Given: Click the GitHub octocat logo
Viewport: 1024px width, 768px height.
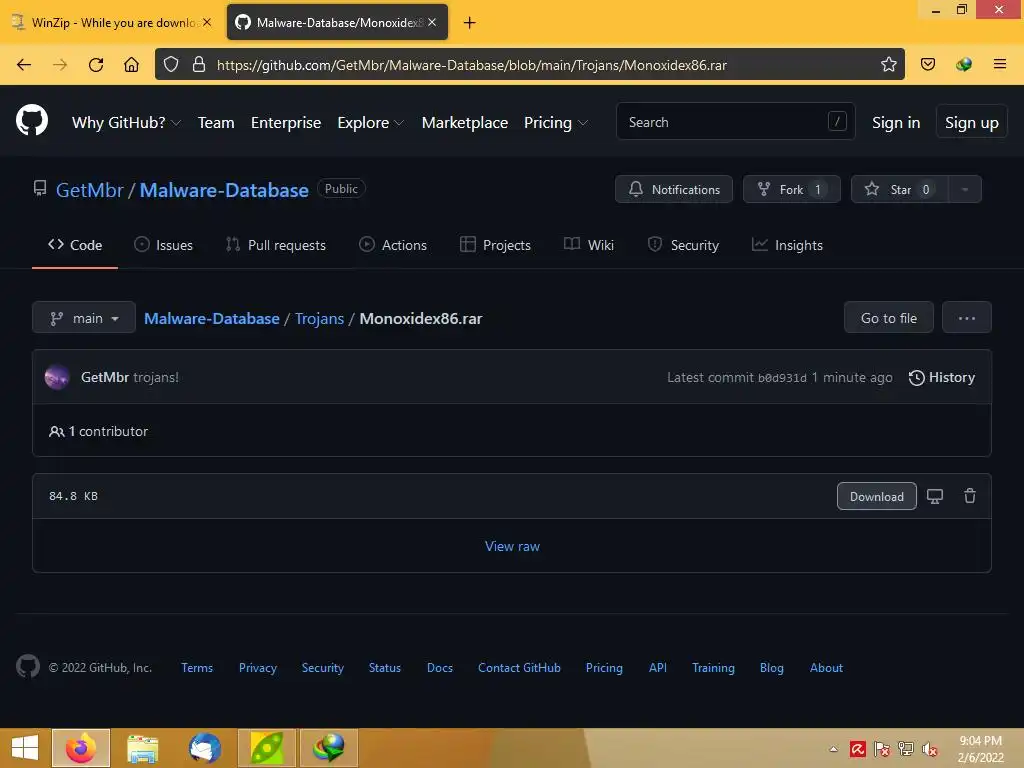Looking at the screenshot, I should pos(32,121).
